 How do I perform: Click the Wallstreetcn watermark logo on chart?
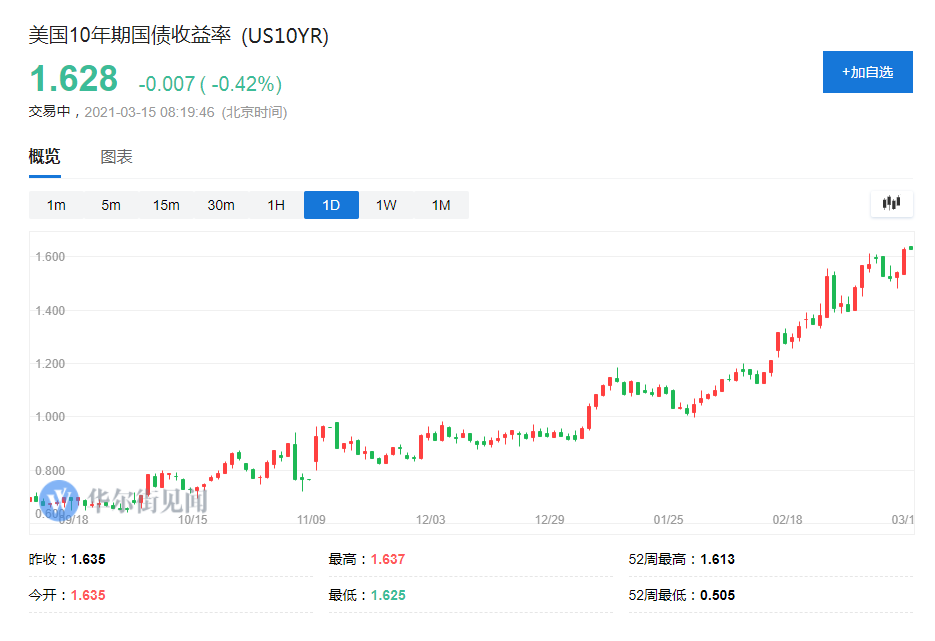click(58, 497)
